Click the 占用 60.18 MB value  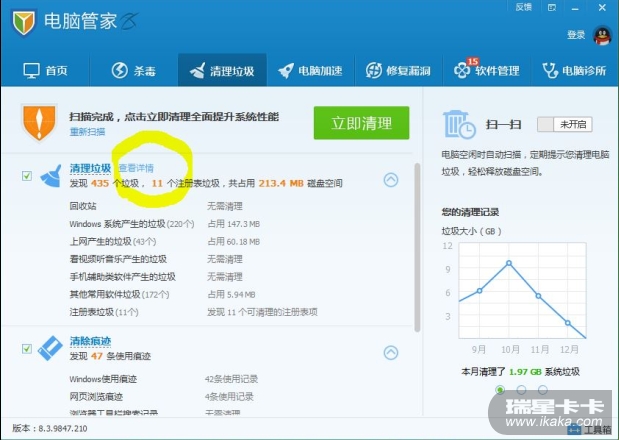233,242
